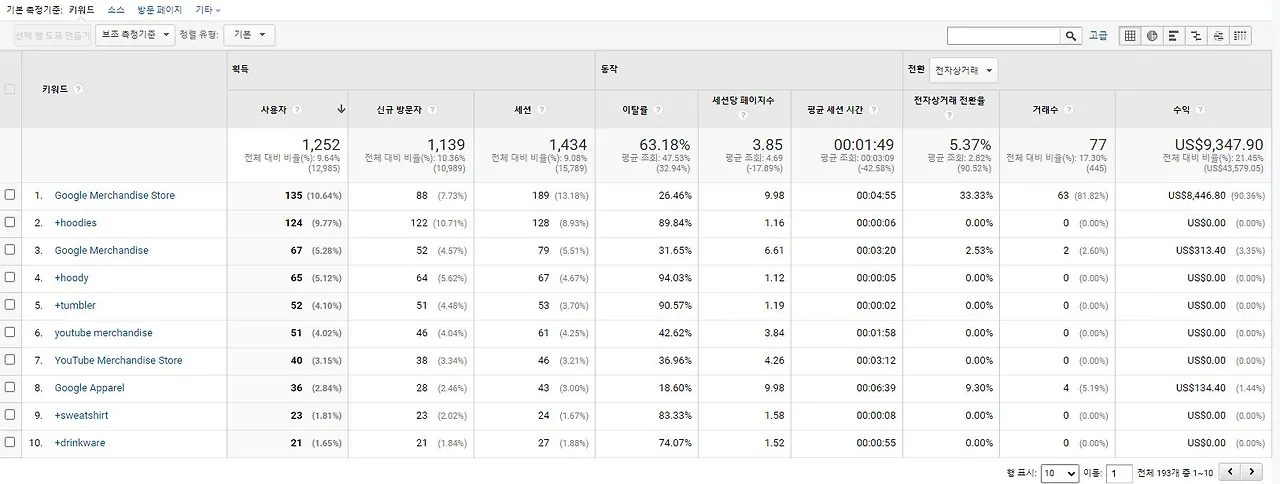1280x484 pixels.
Task: Check the box for +hoody row
Action: pyautogui.click(x=10, y=277)
